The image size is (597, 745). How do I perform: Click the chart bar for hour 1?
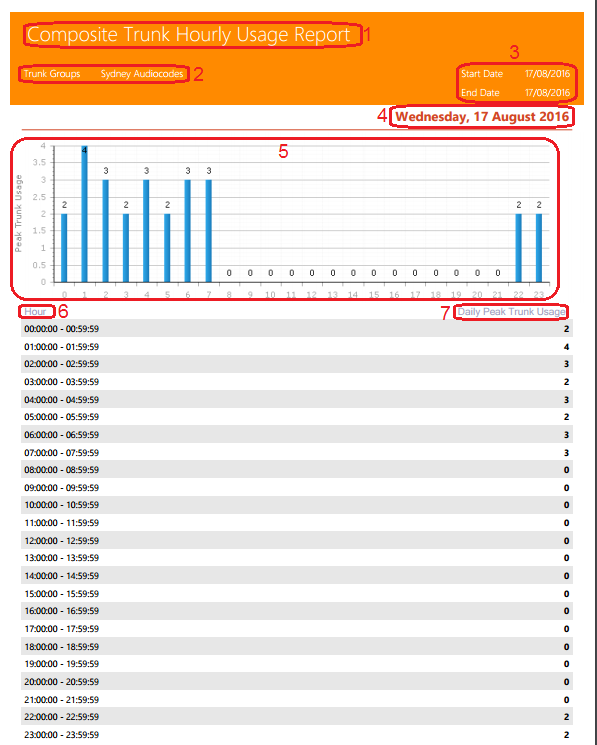[85, 214]
